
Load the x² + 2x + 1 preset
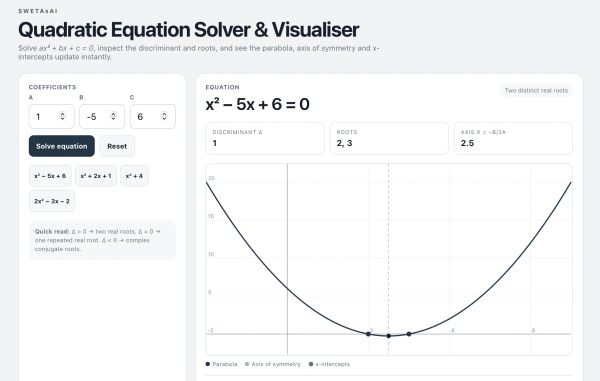point(96,176)
